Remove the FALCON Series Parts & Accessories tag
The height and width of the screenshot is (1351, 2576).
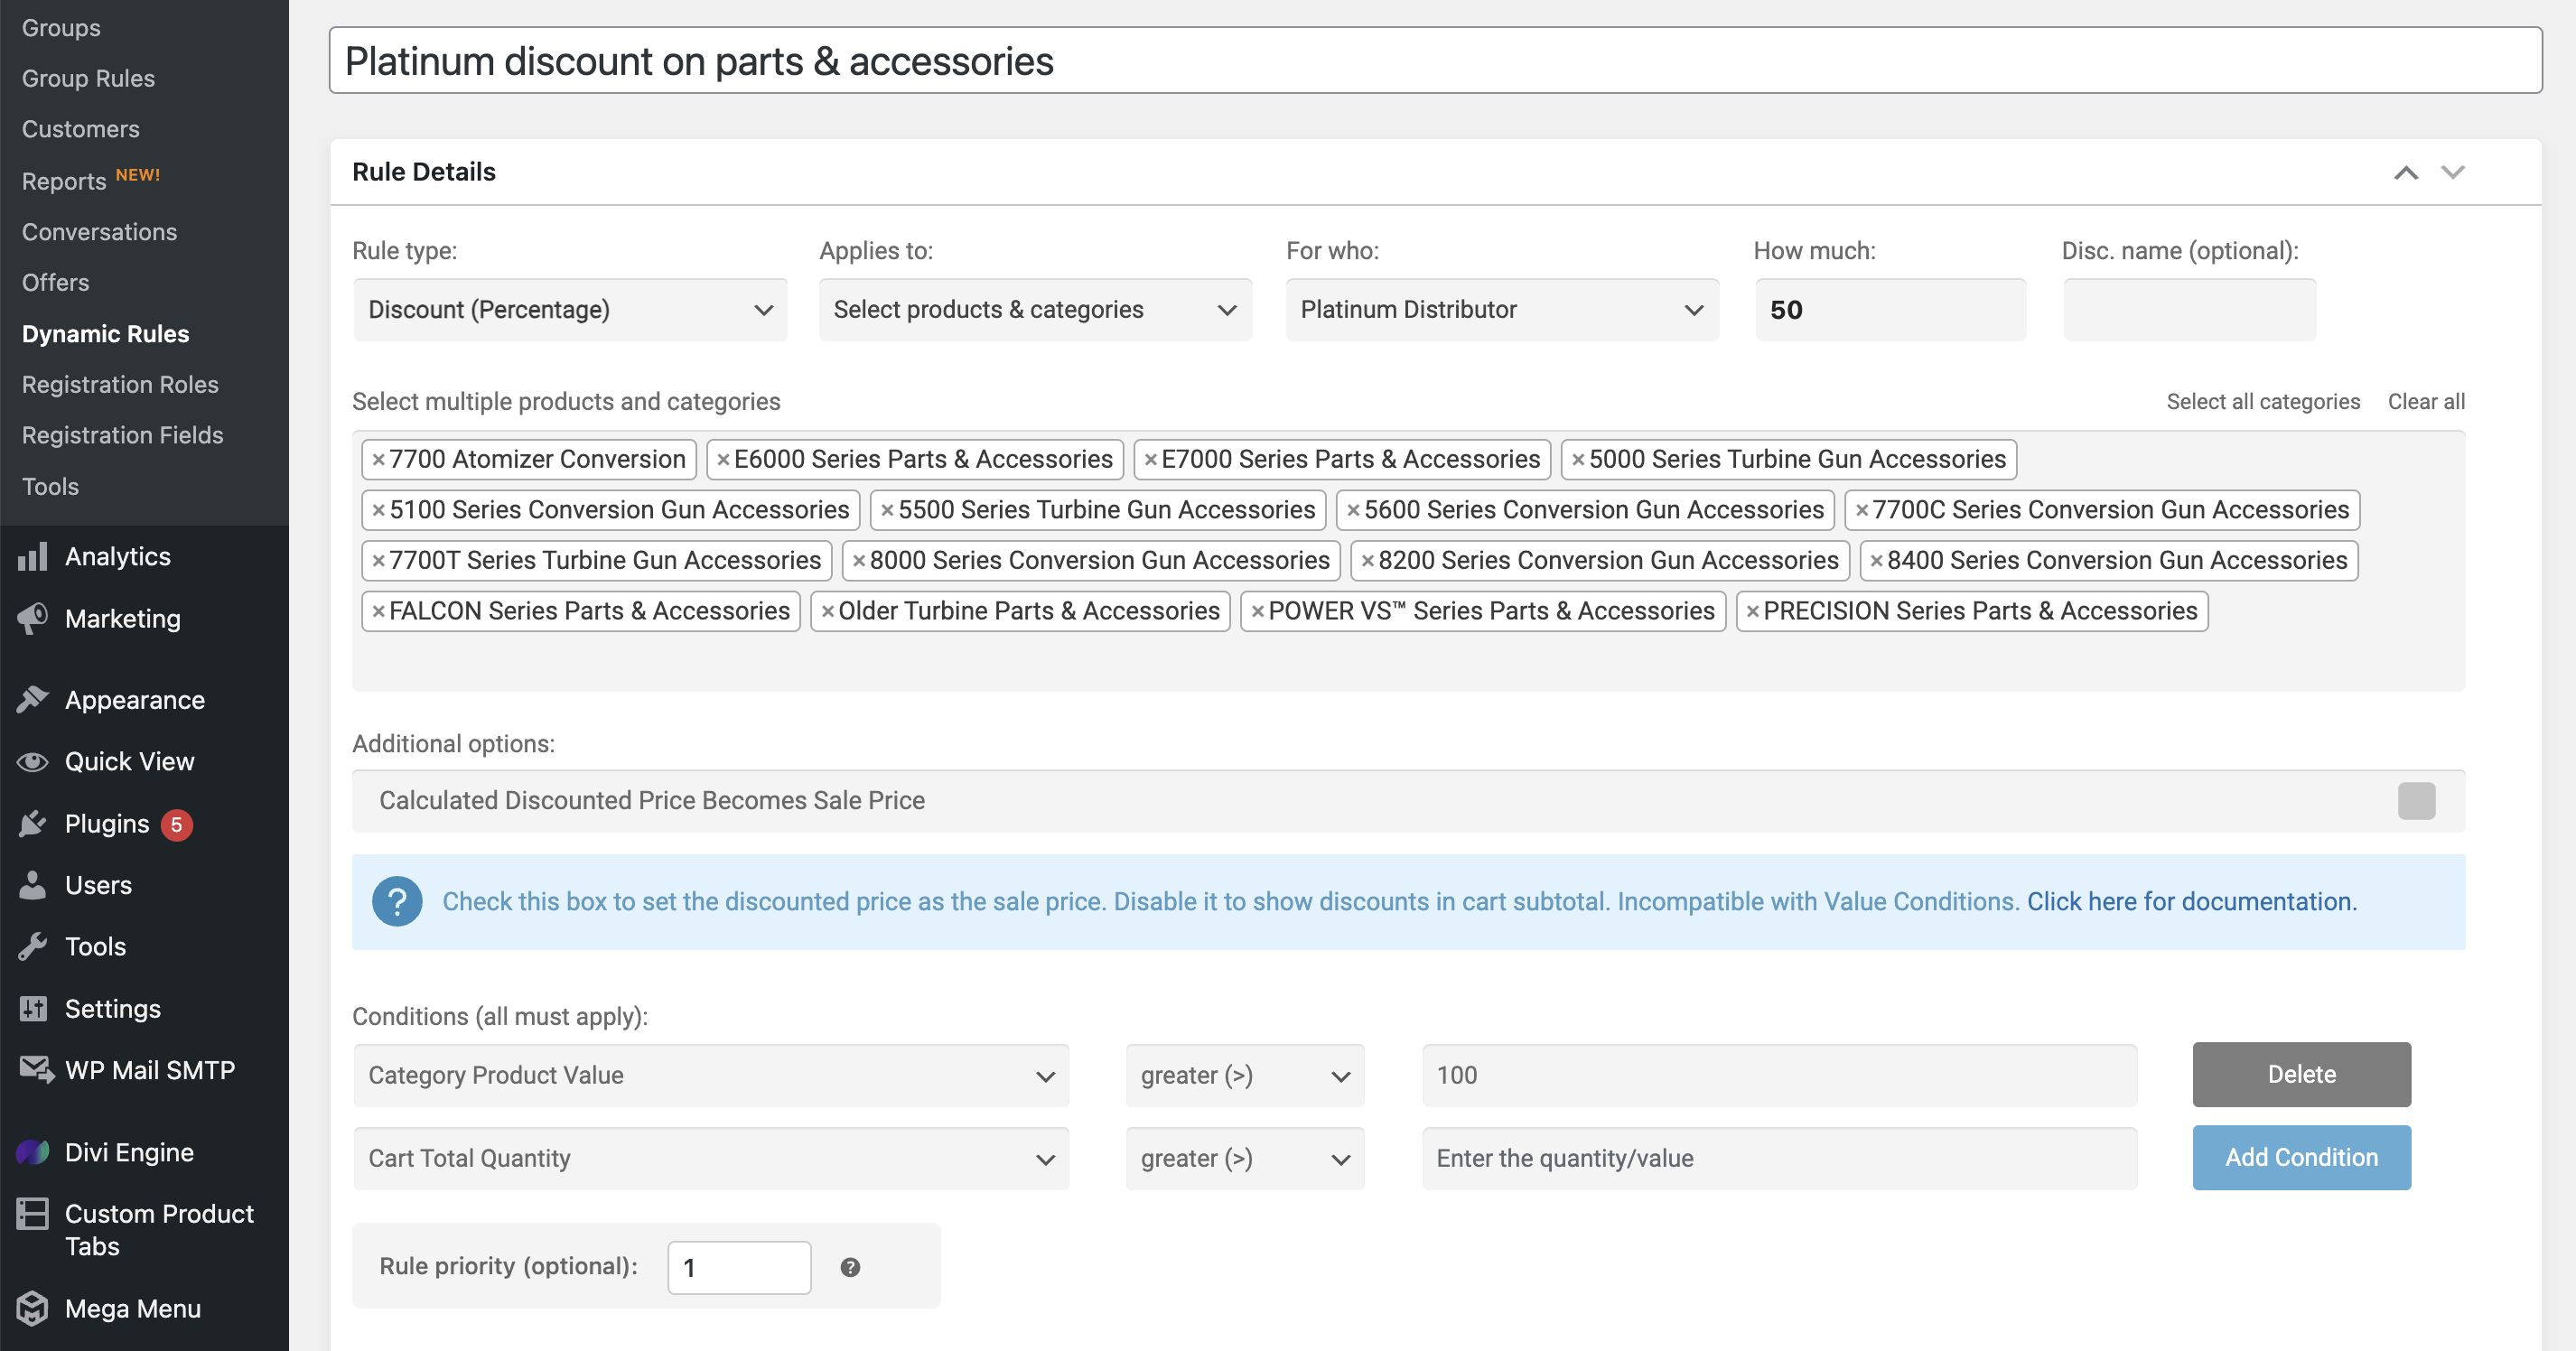coord(378,612)
